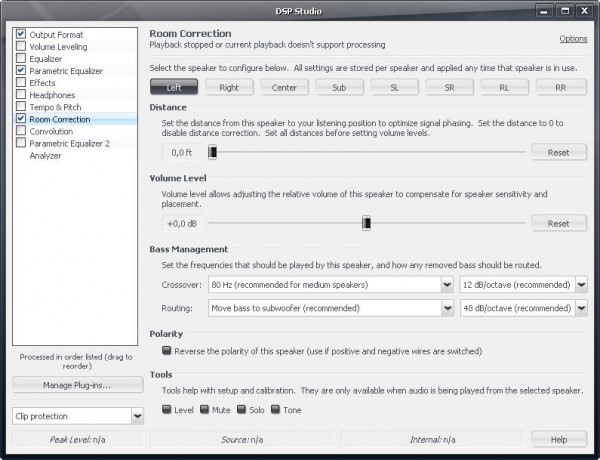This screenshot has width=600, height=460.
Task: Click the Help button
Action: (x=559, y=440)
